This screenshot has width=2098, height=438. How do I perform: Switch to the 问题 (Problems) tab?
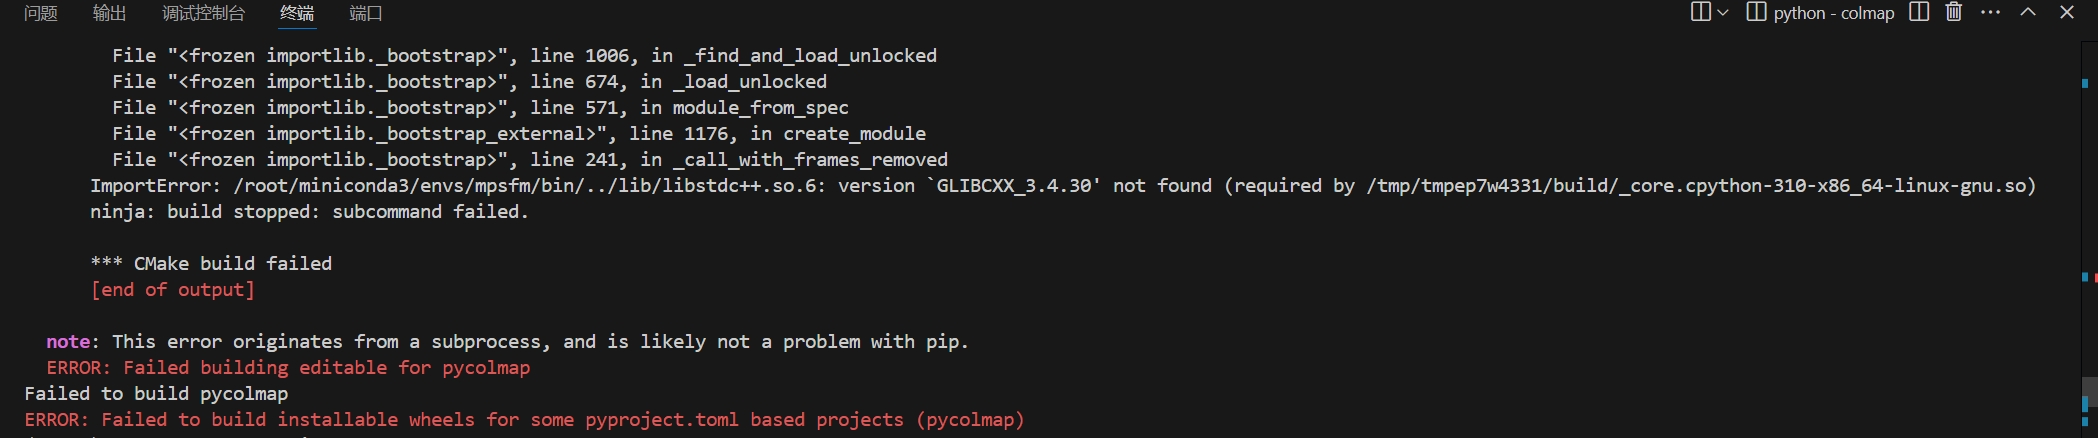[41, 13]
